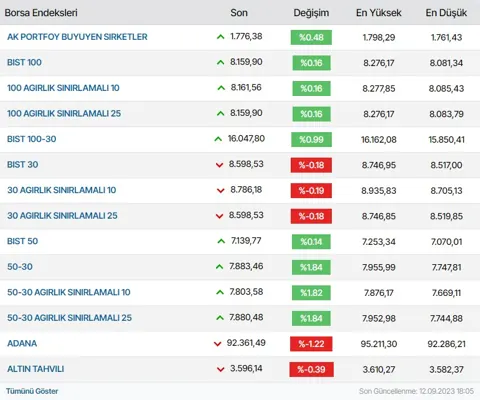Open 50-30 AGIRLIK SINIRLAMALI 25 link
This screenshot has height=400, width=480.
69,318
